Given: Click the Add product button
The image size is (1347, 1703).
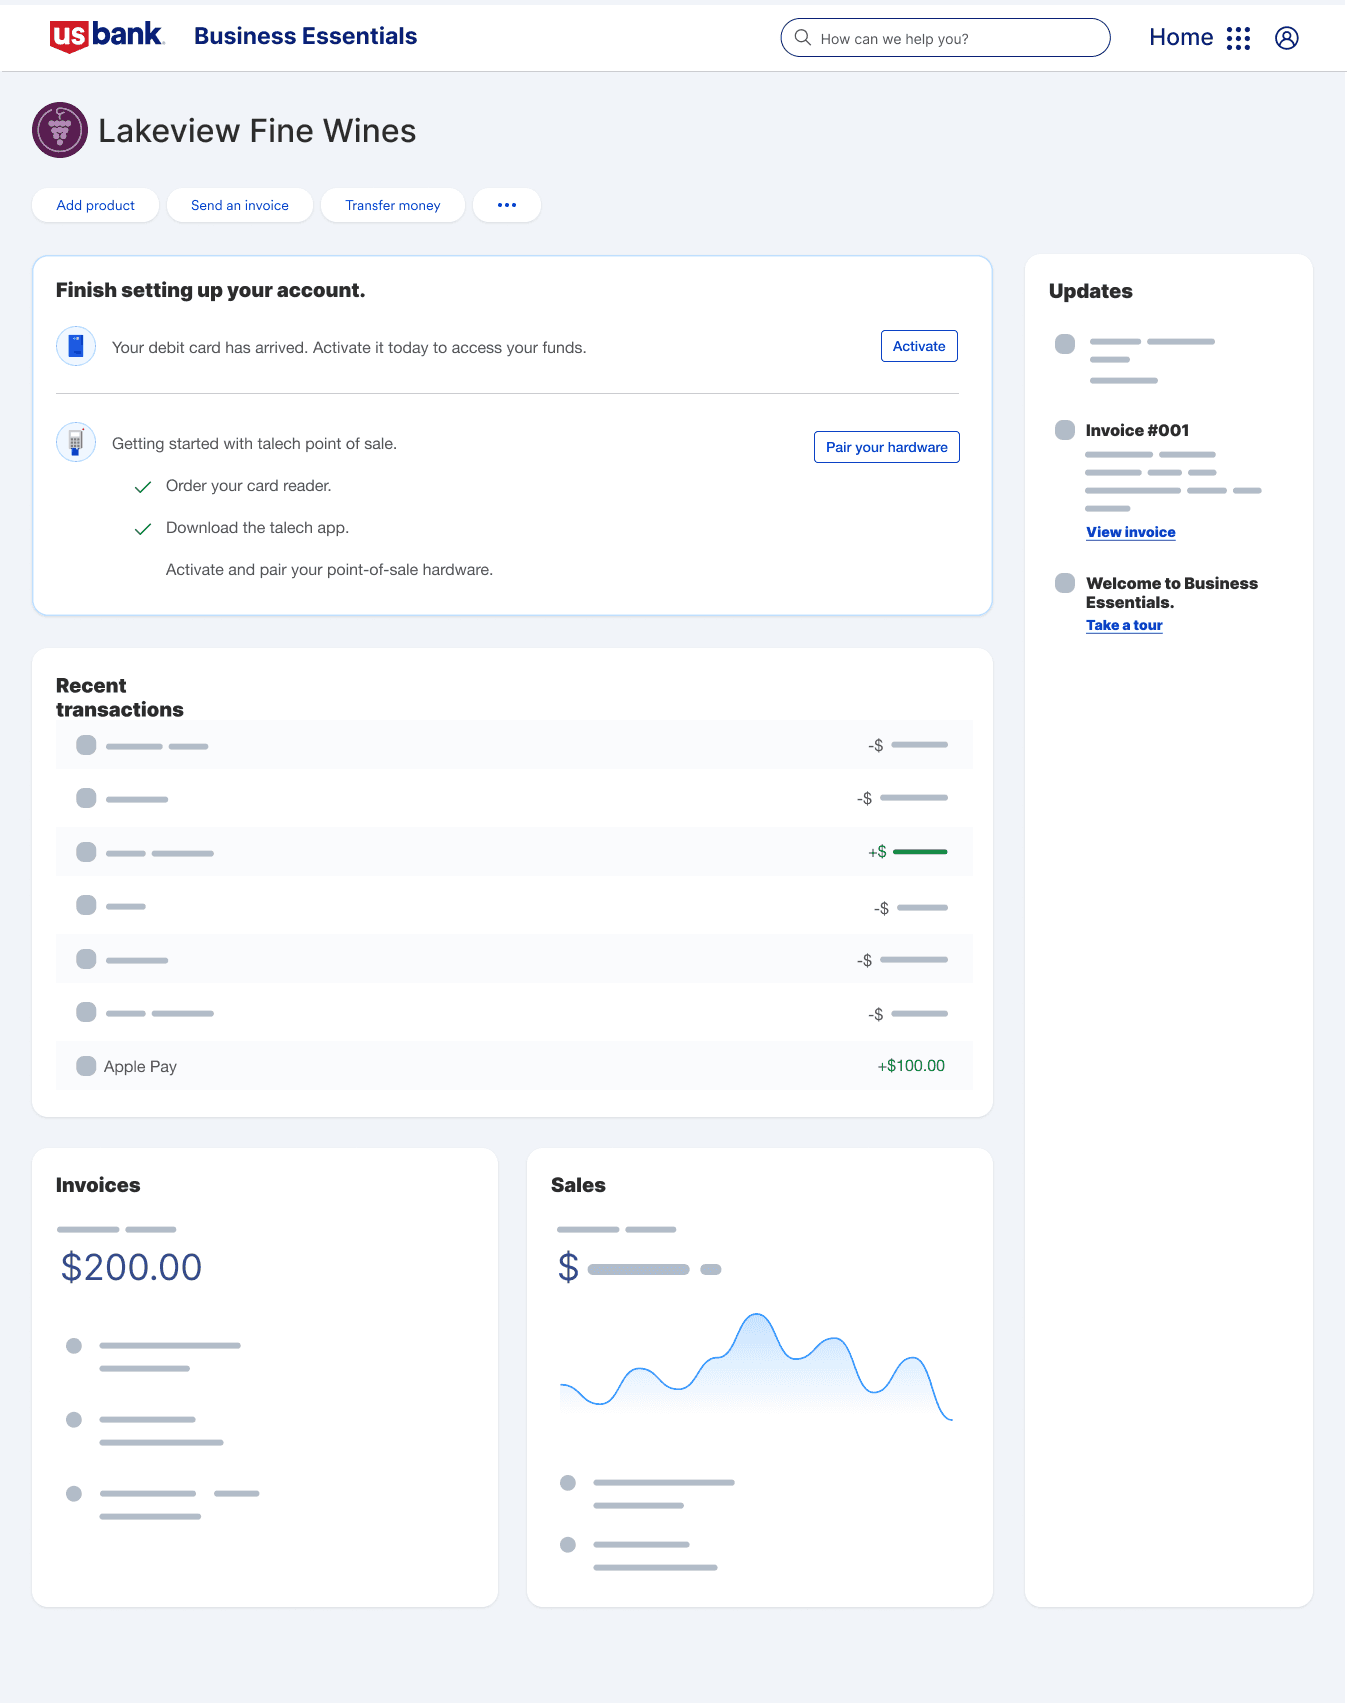Looking at the screenshot, I should (x=95, y=205).
